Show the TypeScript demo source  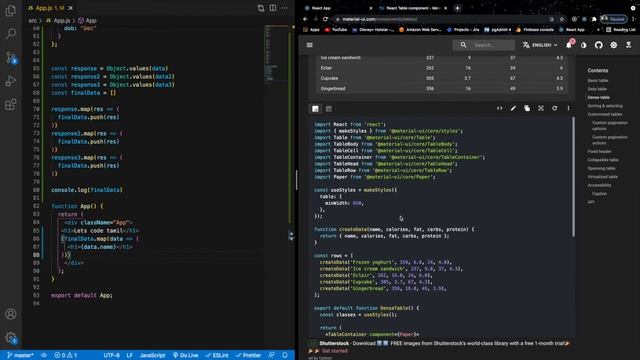click(x=329, y=109)
